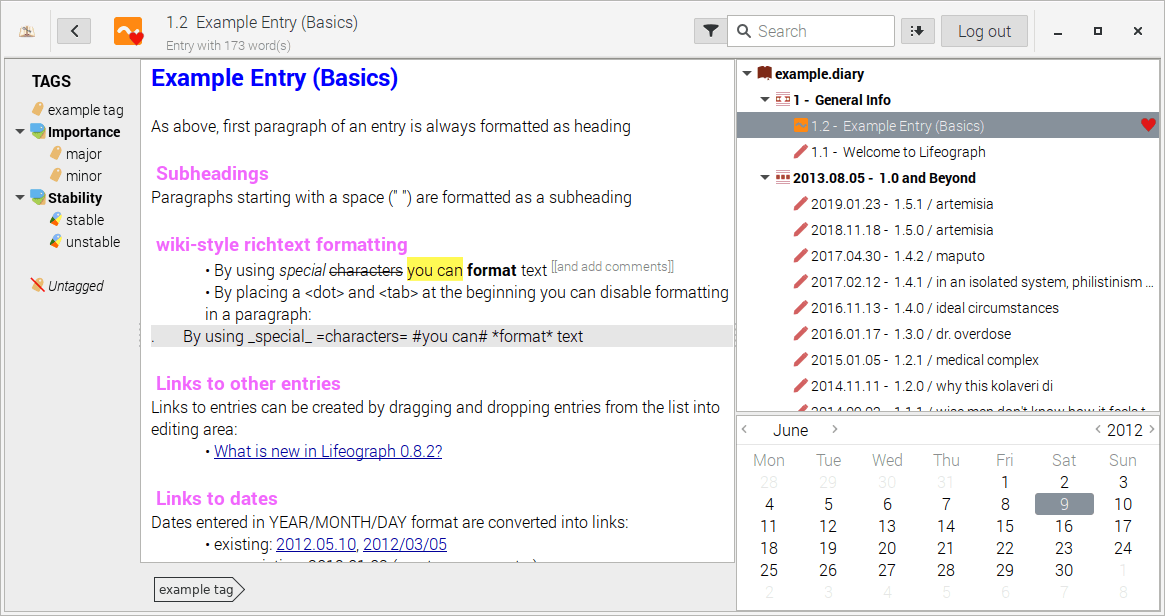Click the Untagged filter label
This screenshot has height=616, width=1165.
click(x=76, y=285)
